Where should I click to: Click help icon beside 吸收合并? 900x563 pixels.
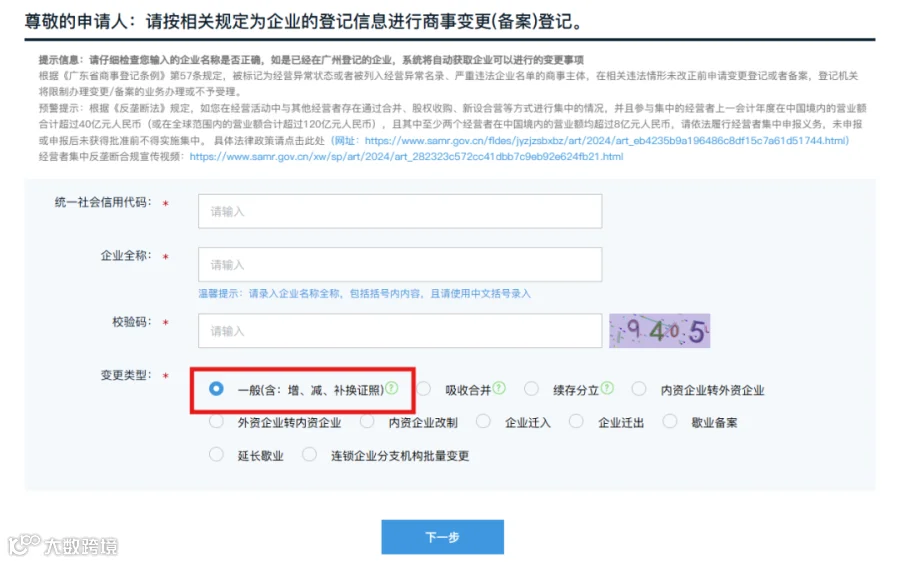499,388
